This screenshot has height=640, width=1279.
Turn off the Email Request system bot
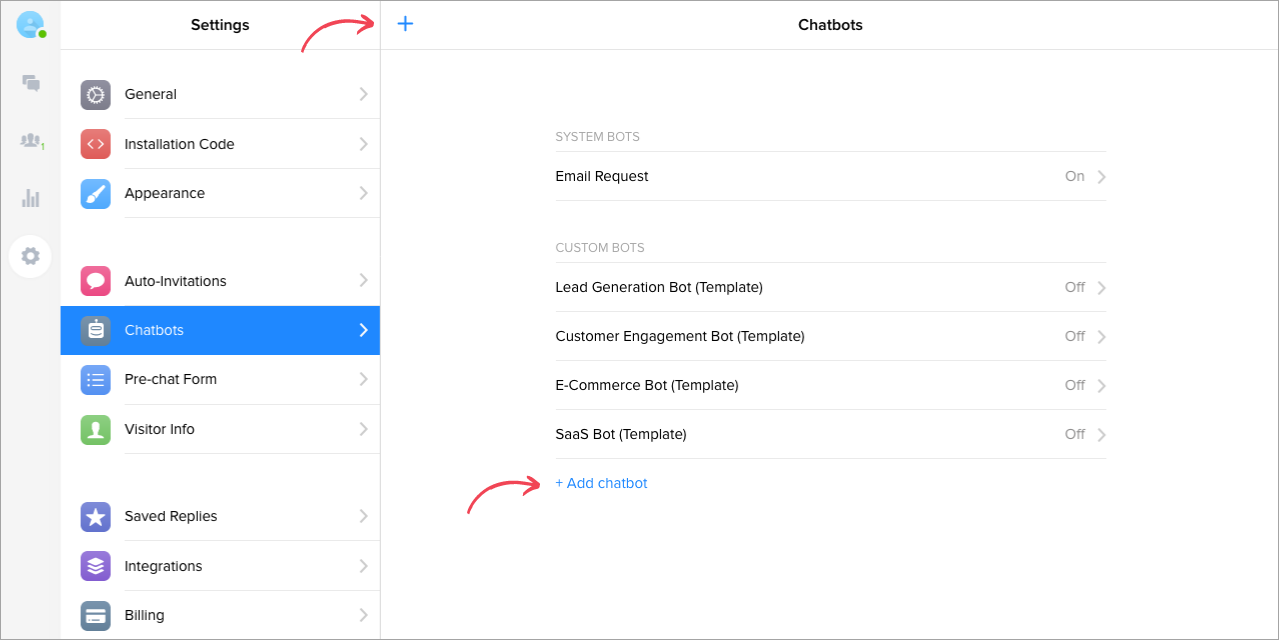(1073, 175)
